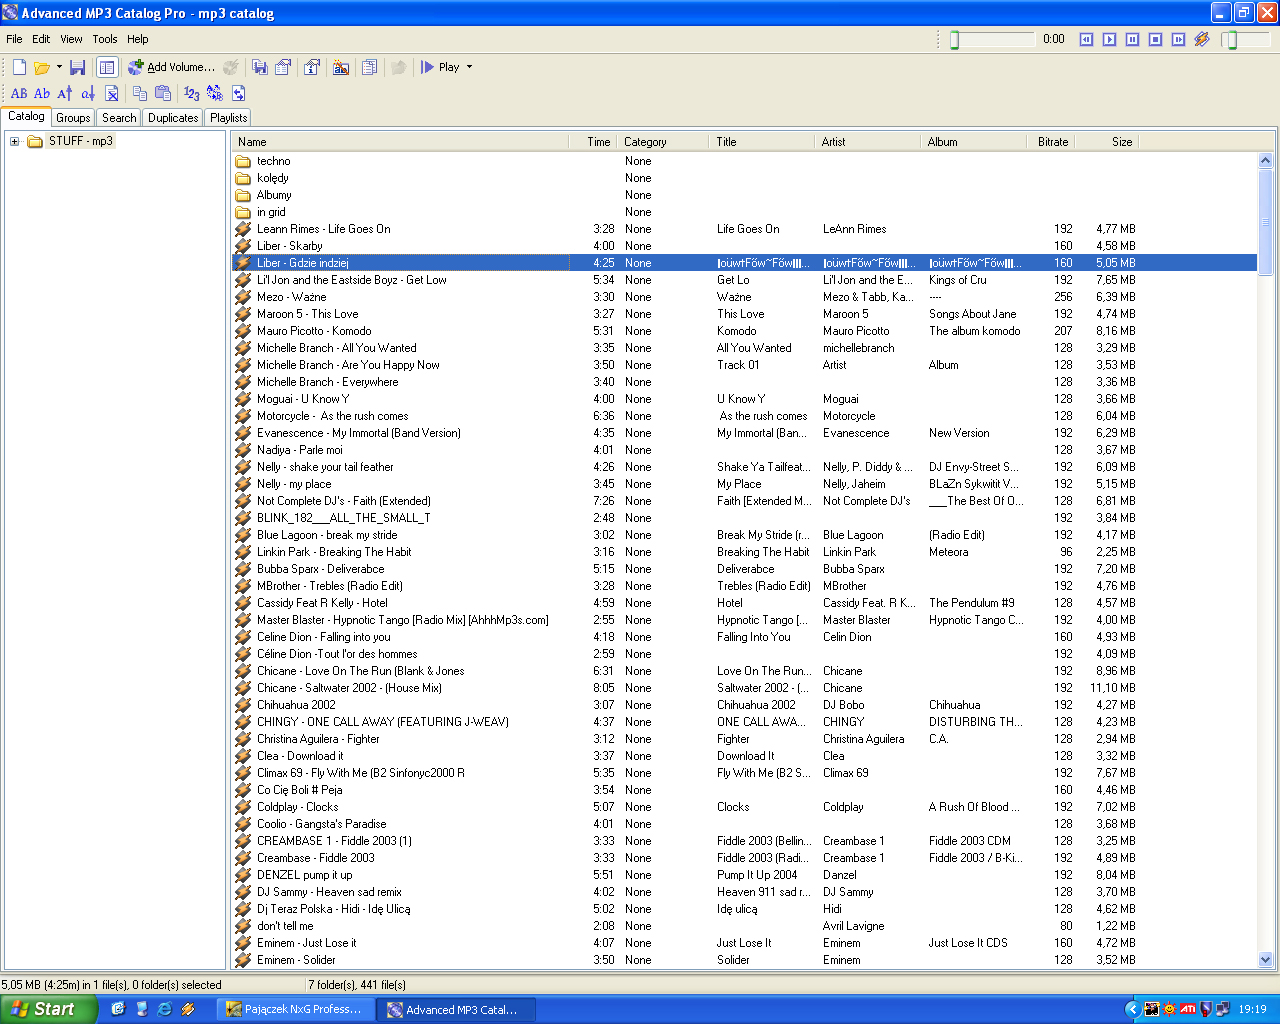
Task: Click the Winamp lightning icon in player bar
Action: (1202, 39)
